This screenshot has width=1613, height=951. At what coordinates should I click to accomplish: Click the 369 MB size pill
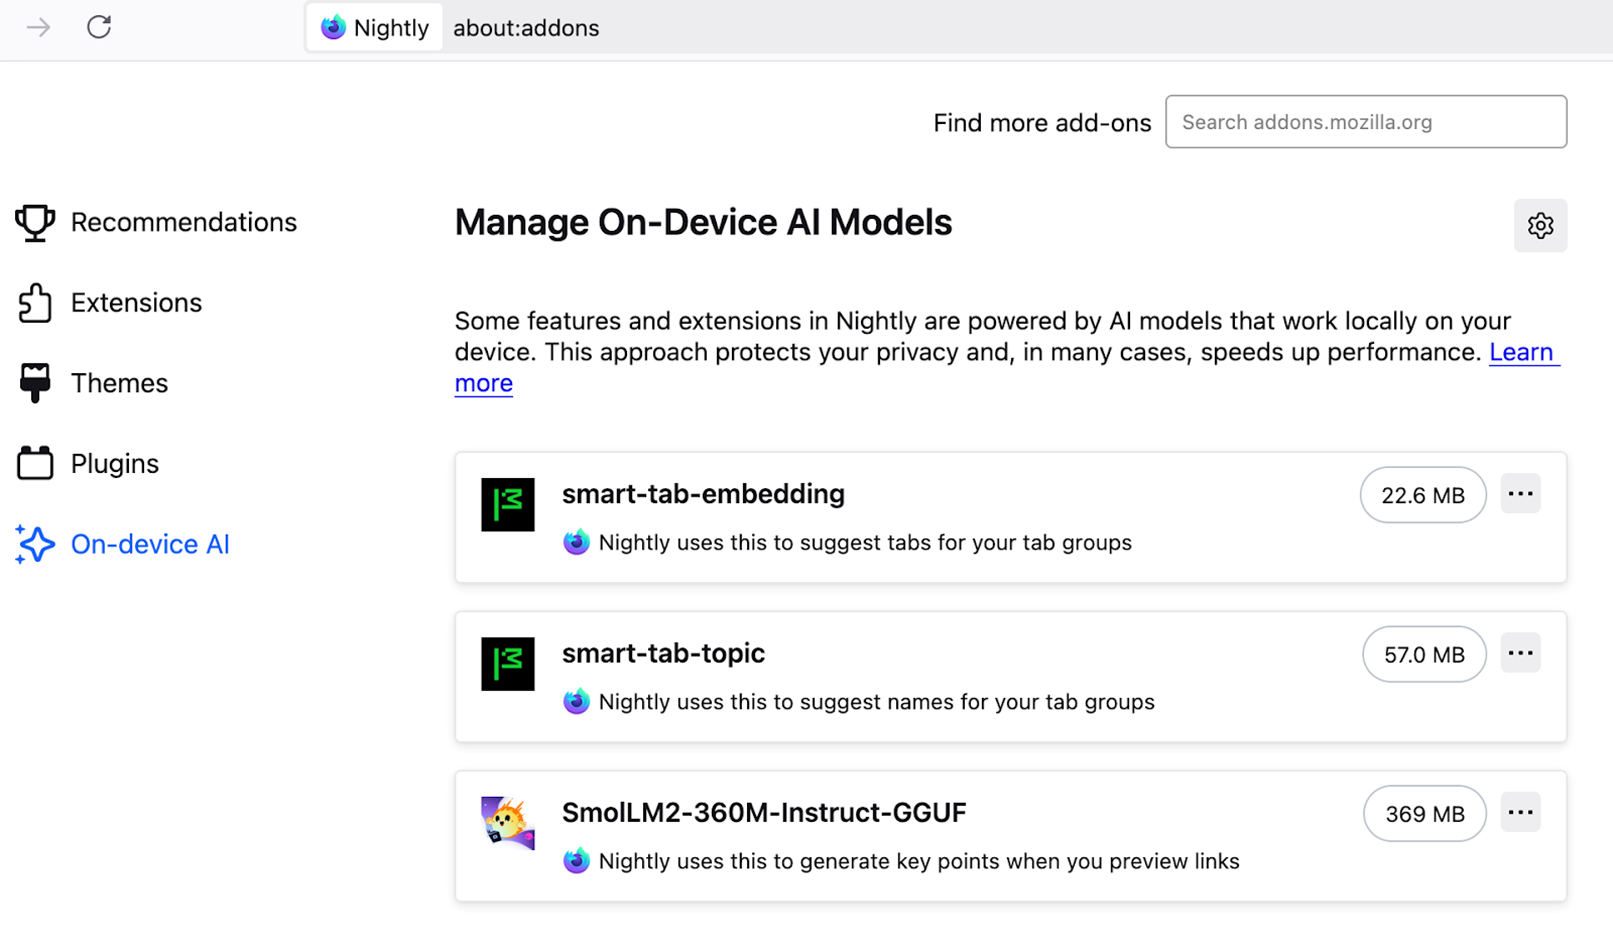pos(1424,813)
